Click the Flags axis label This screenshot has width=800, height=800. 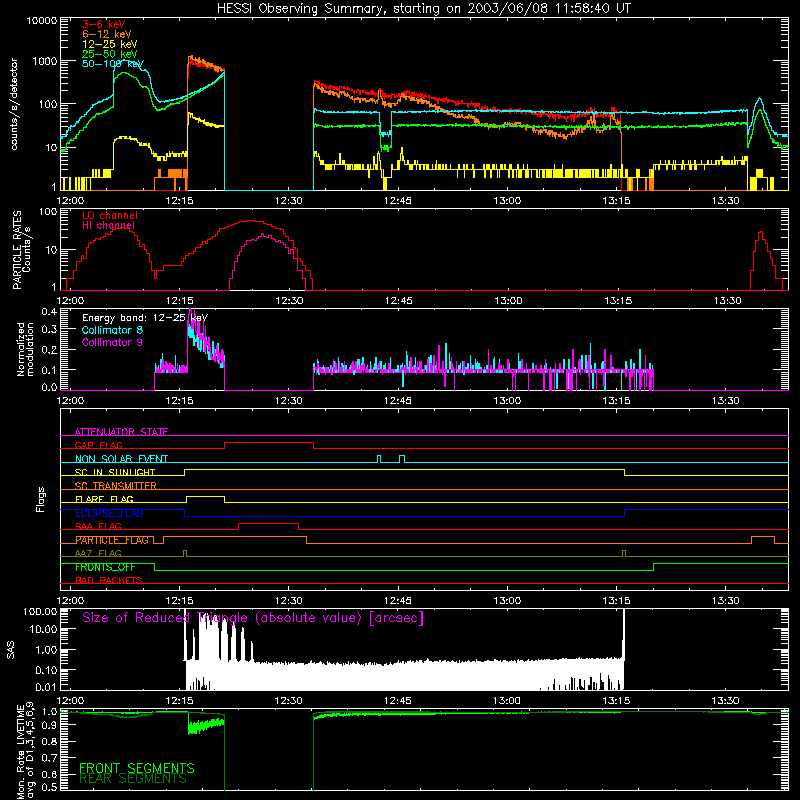tap(40, 499)
